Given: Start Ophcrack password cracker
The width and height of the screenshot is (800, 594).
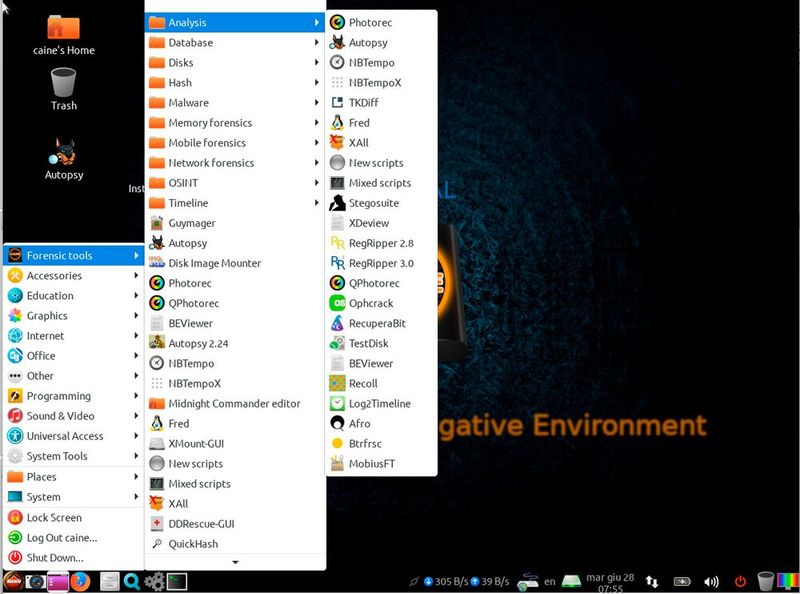Looking at the screenshot, I should click(376, 303).
